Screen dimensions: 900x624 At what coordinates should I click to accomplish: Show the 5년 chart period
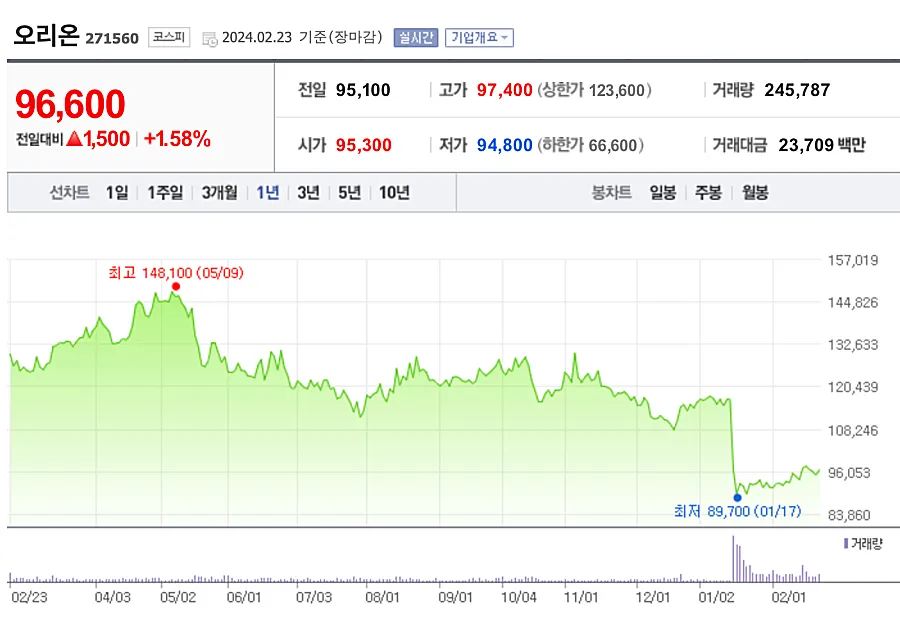[350, 192]
